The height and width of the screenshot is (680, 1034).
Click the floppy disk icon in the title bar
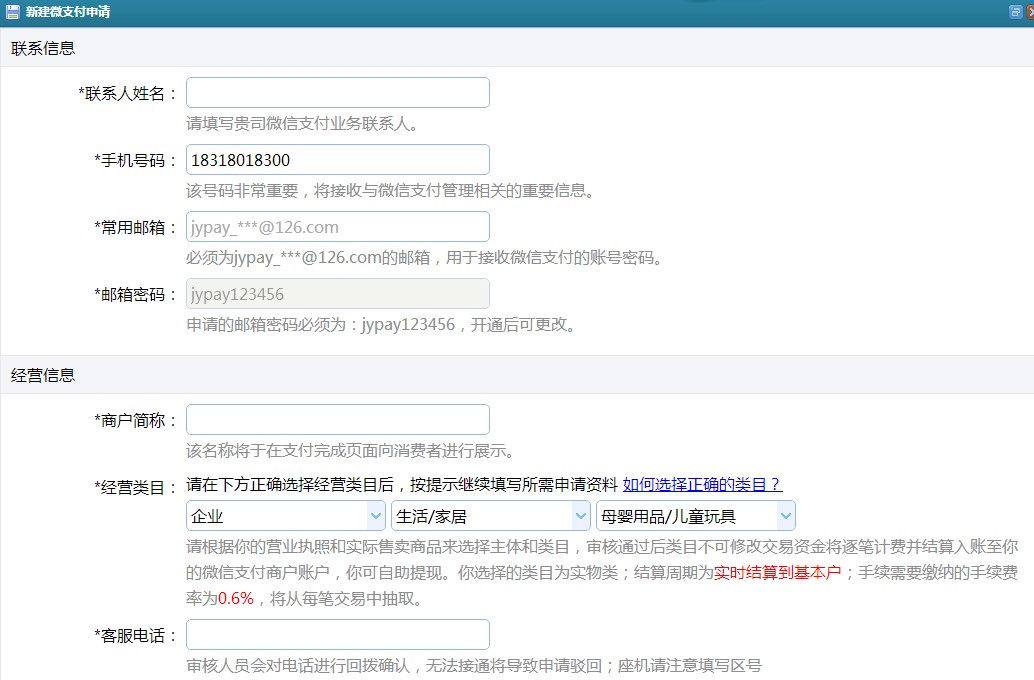click(x=12, y=12)
